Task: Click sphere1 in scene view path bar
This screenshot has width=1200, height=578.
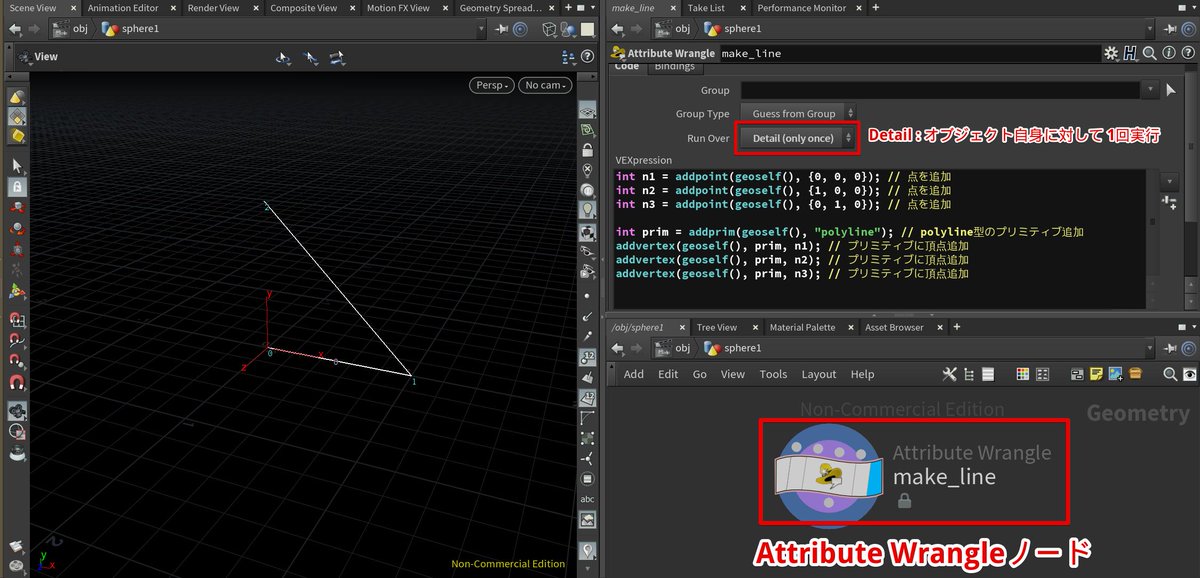Action: coord(140,29)
